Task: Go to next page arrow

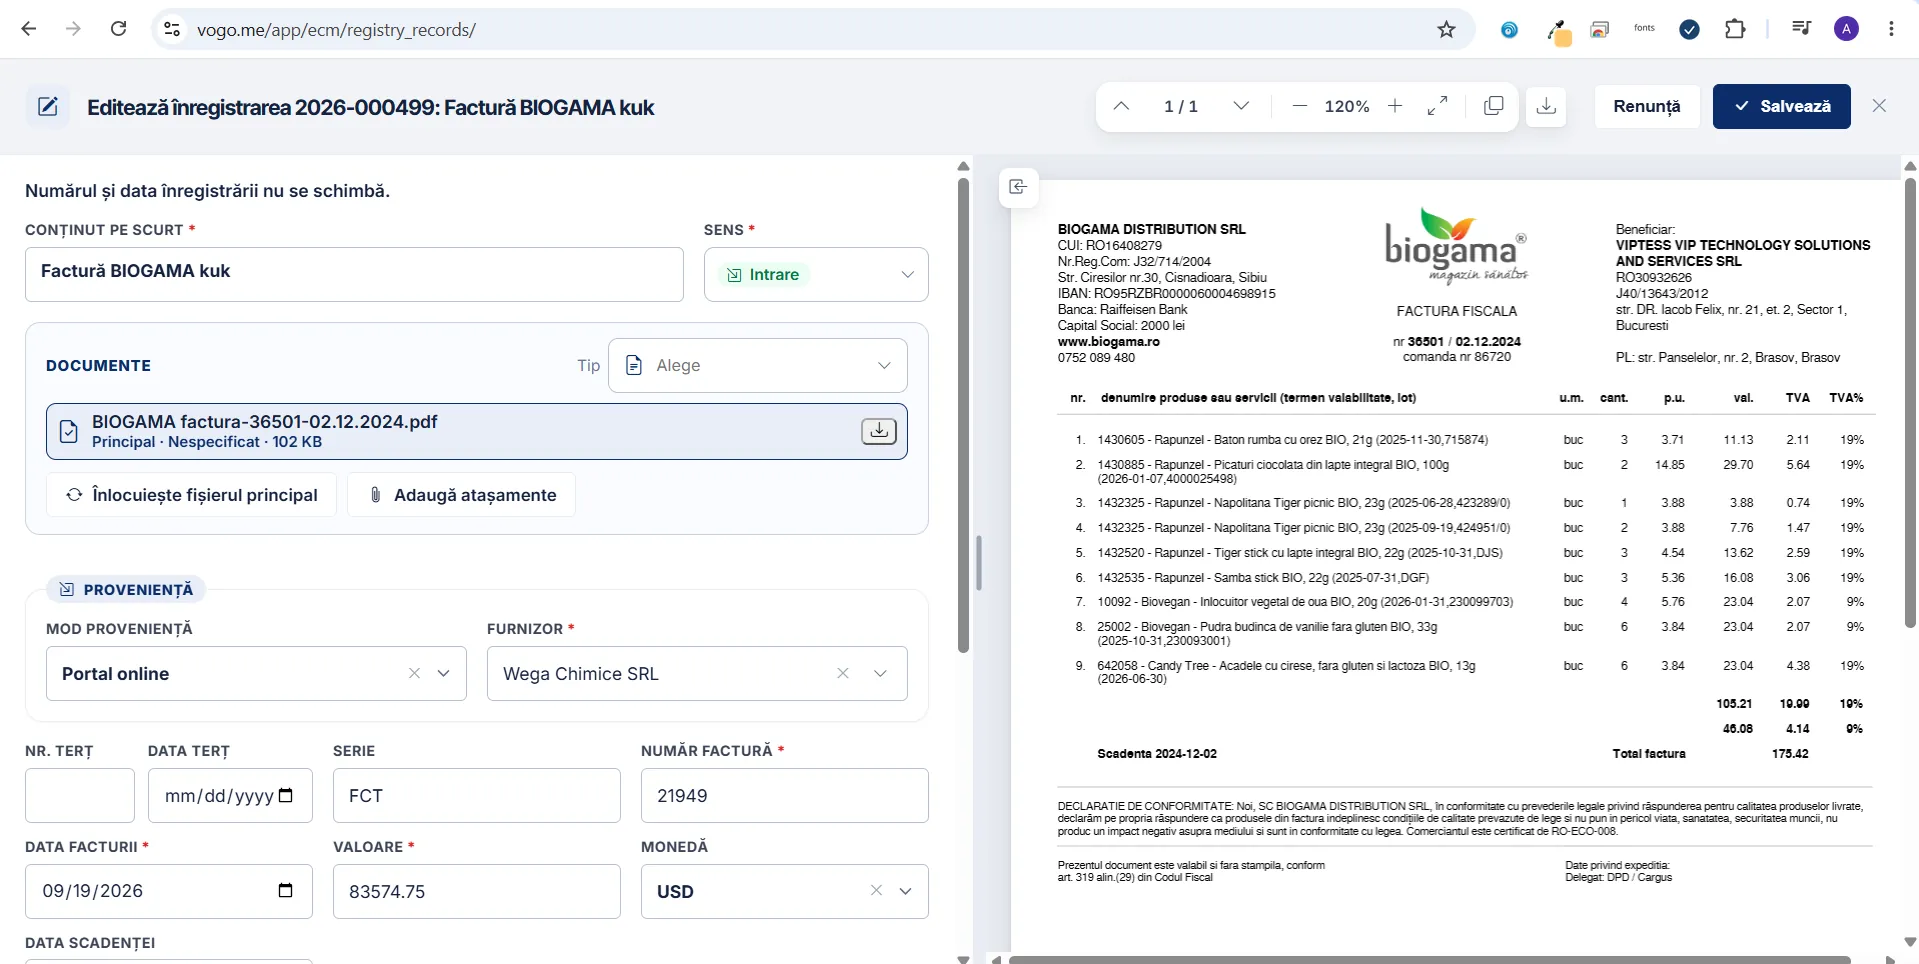Action: click(1241, 106)
